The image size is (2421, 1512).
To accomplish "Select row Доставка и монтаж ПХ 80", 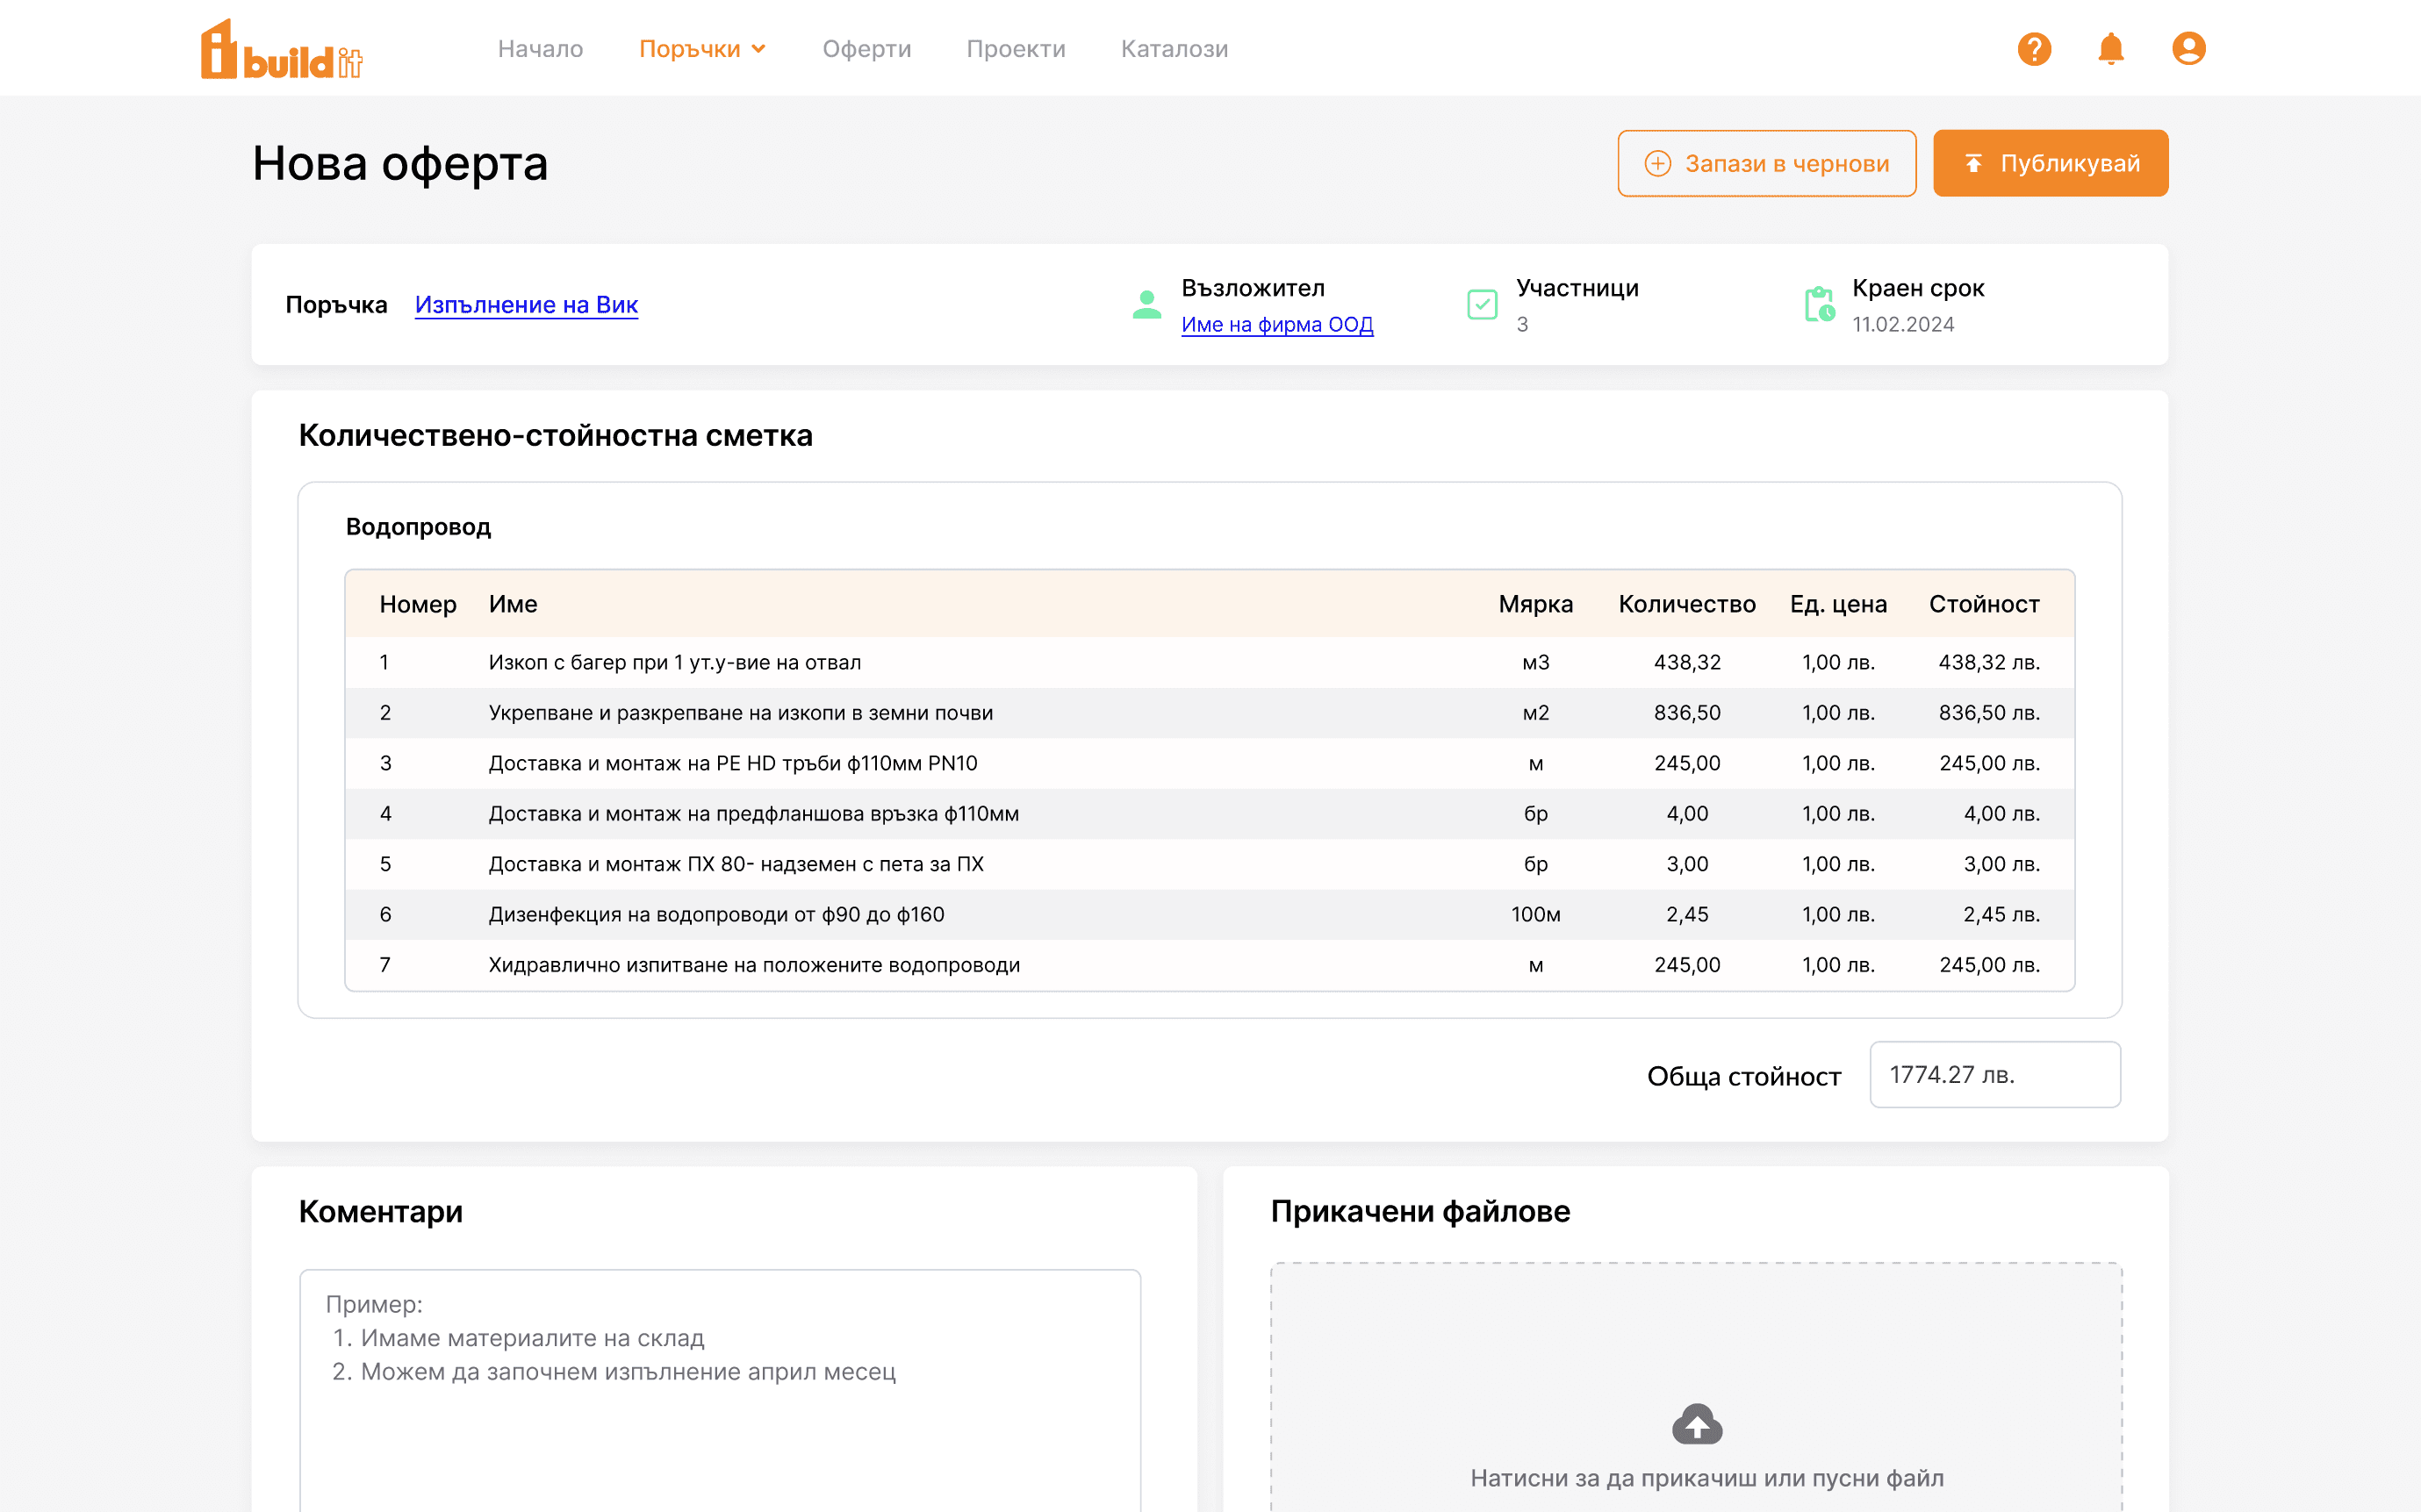I will (1209, 864).
